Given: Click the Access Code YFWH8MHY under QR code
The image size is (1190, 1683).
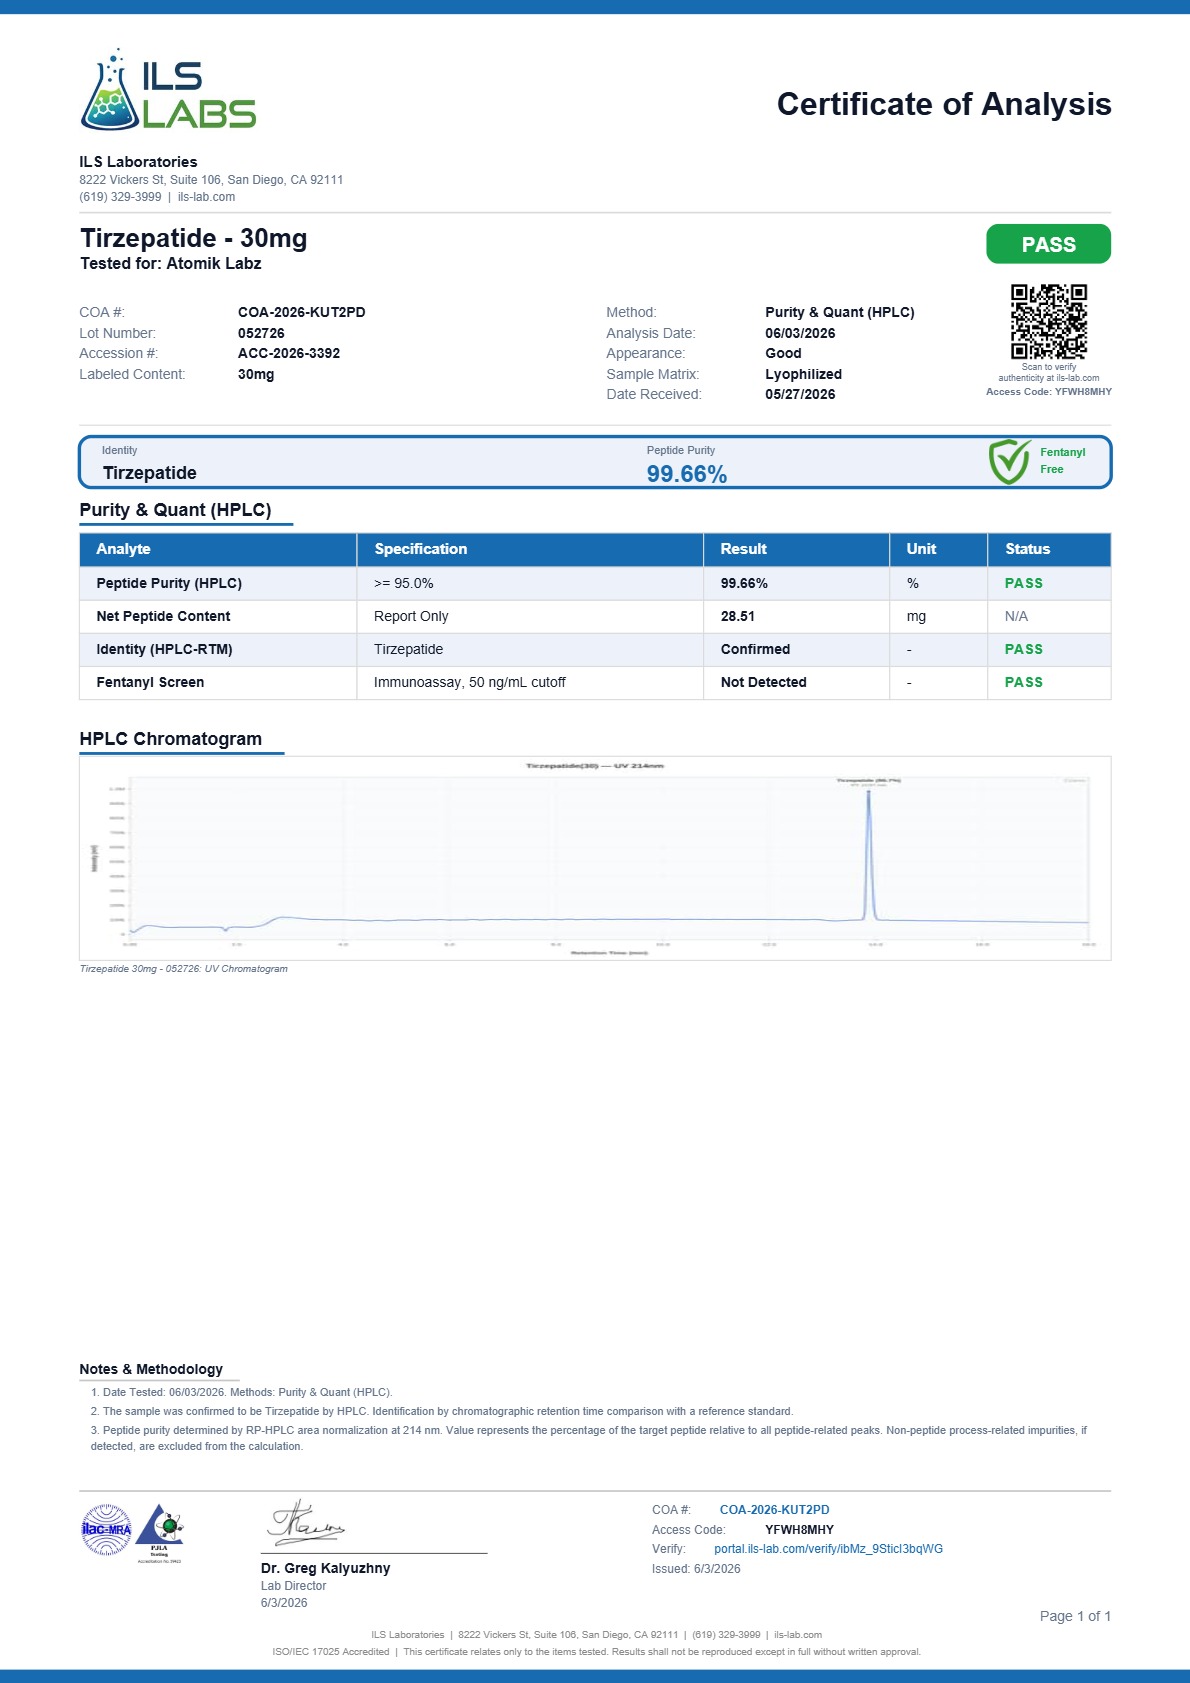Looking at the screenshot, I should click(1049, 392).
